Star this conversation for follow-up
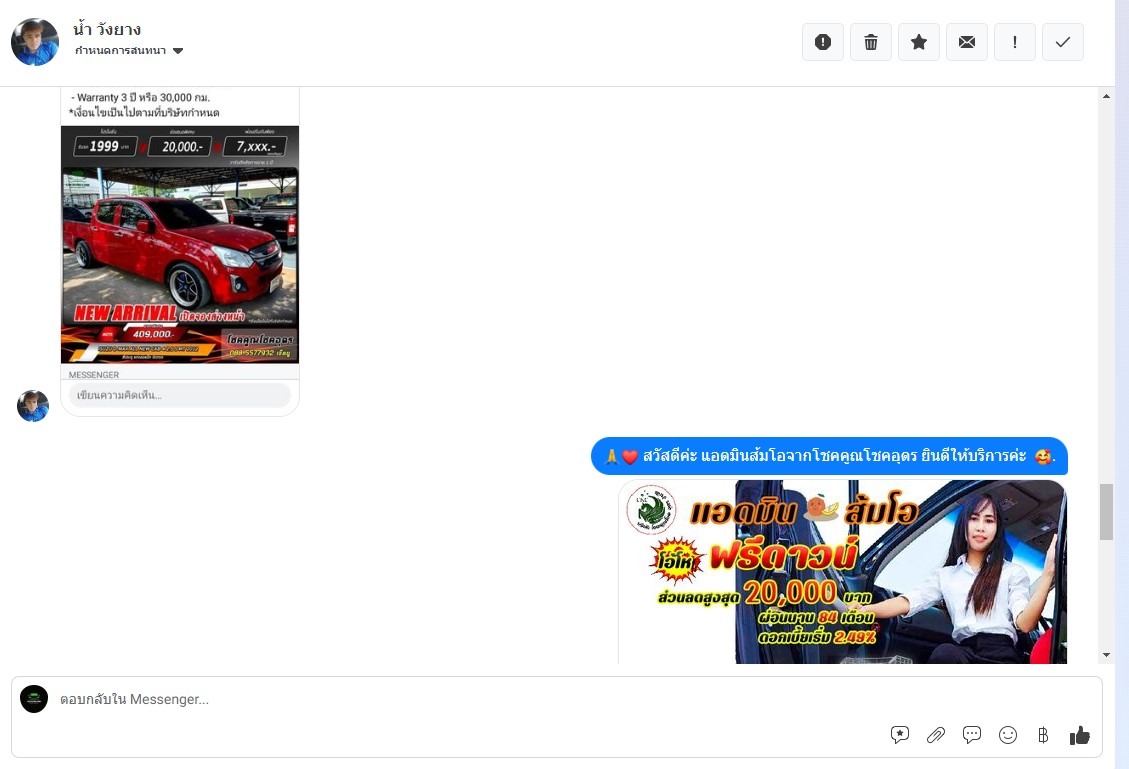 919,42
